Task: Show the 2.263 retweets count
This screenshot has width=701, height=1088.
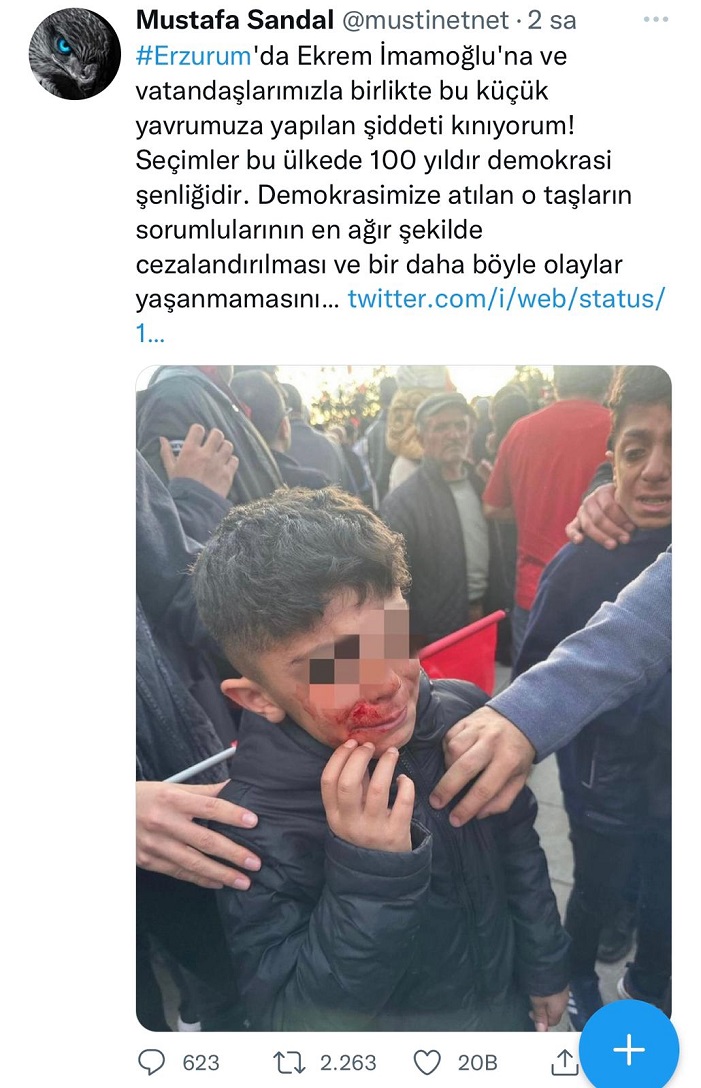Action: click(x=348, y=1062)
